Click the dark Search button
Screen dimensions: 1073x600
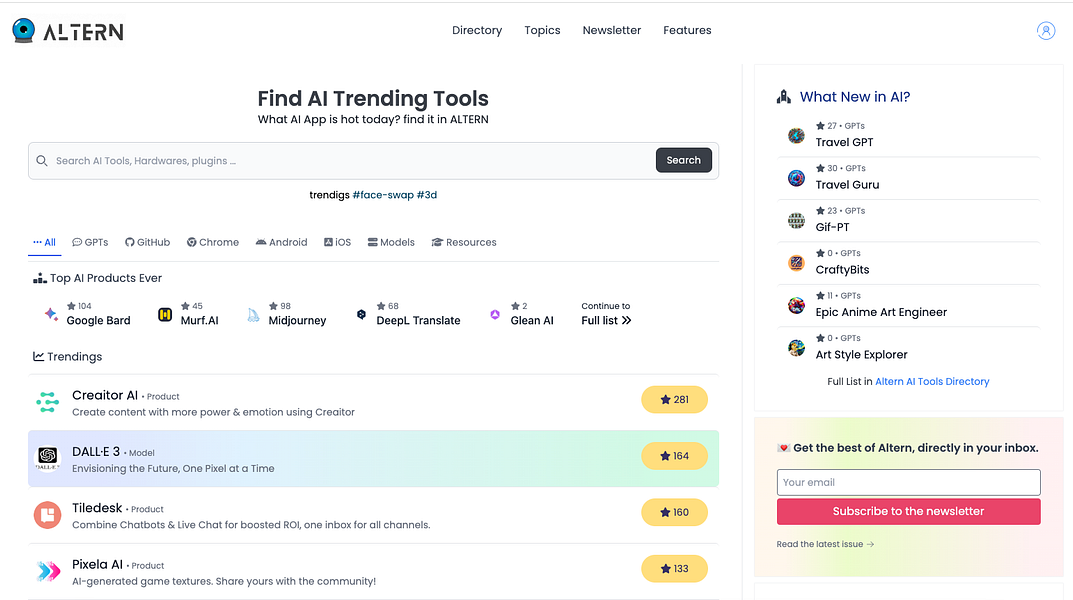(684, 160)
